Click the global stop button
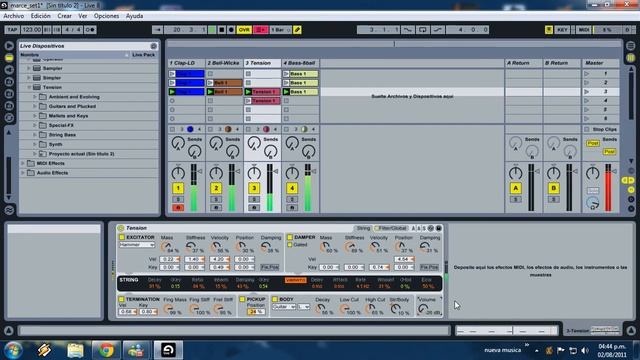The width and height of the screenshot is (640, 360). [222, 30]
